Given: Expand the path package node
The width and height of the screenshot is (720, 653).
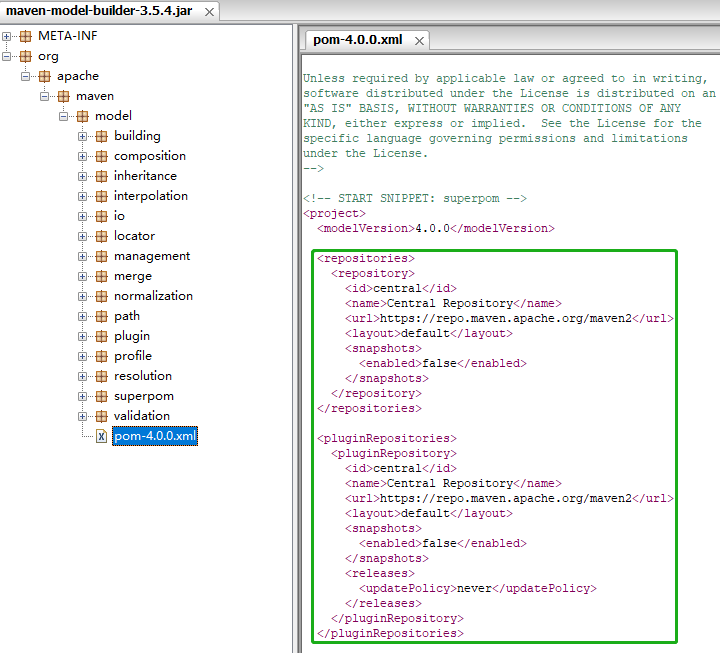Looking at the screenshot, I should [83, 316].
